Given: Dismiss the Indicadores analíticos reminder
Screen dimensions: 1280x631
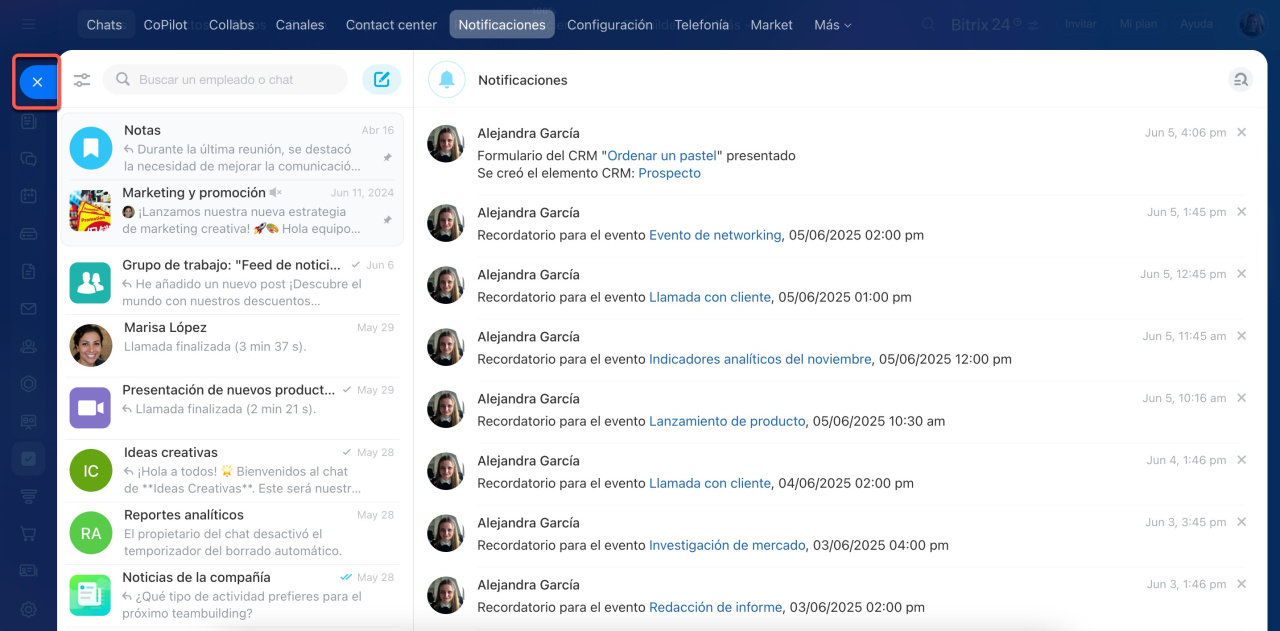Looking at the screenshot, I should (x=1241, y=336).
